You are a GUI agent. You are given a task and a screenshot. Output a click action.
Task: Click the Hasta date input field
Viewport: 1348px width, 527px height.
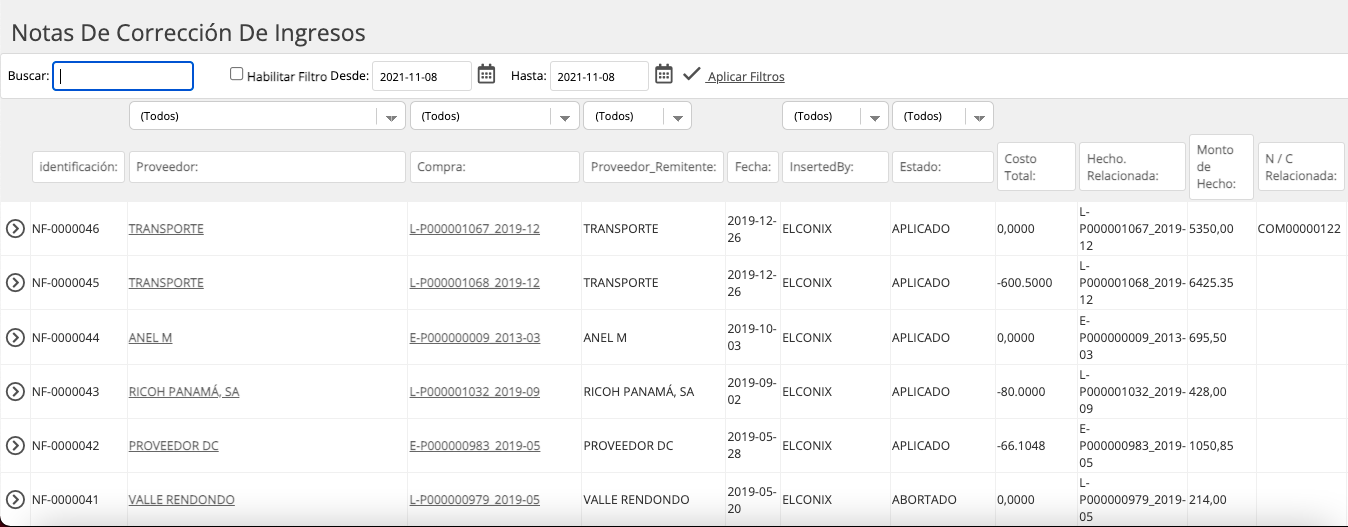tap(599, 76)
